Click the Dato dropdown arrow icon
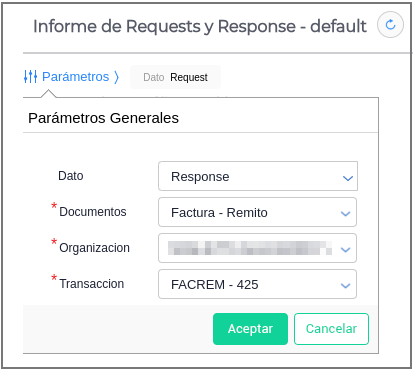413x370 pixels. tap(348, 178)
